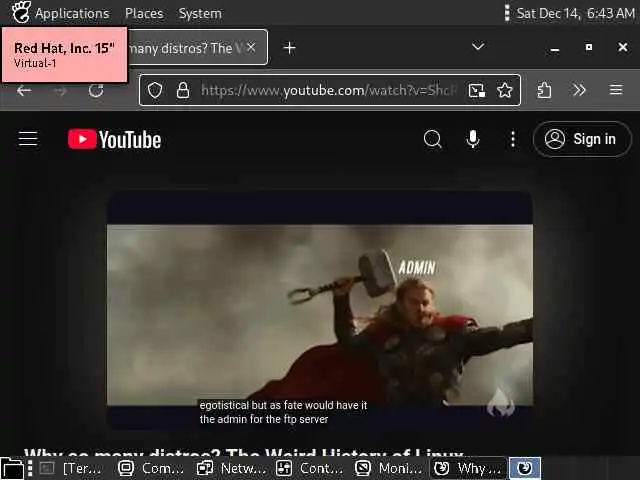
Task: Open the file manager icon on the bottom panel
Action: coord(12,469)
